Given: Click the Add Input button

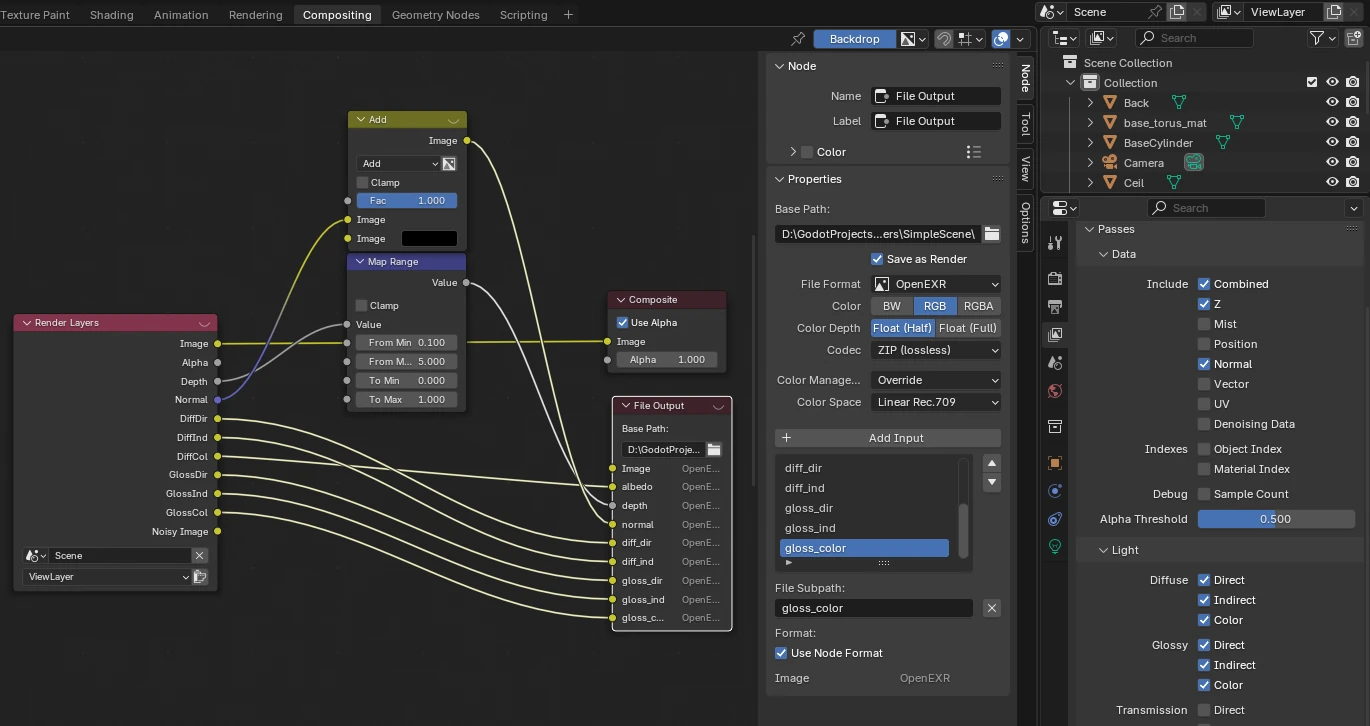Looking at the screenshot, I should point(887,438).
